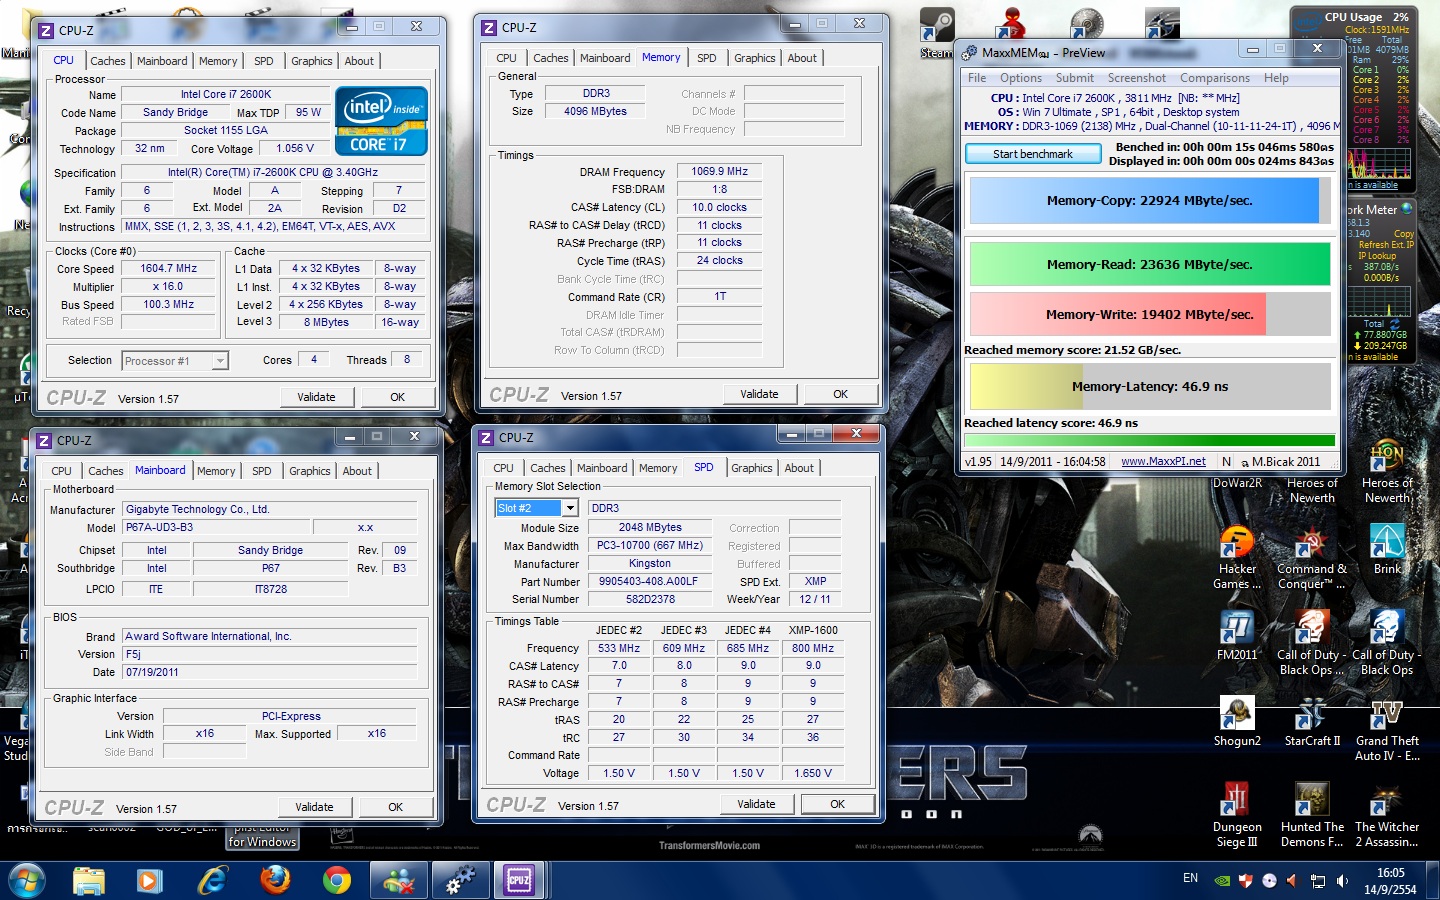Open the Help menu in MaxxMEM
The height and width of the screenshot is (900, 1440).
tap(1276, 78)
